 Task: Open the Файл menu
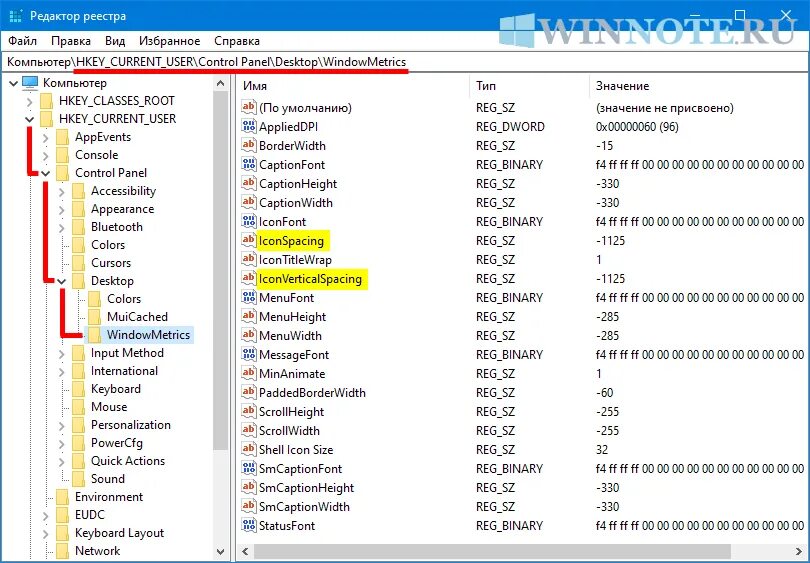tap(23, 41)
